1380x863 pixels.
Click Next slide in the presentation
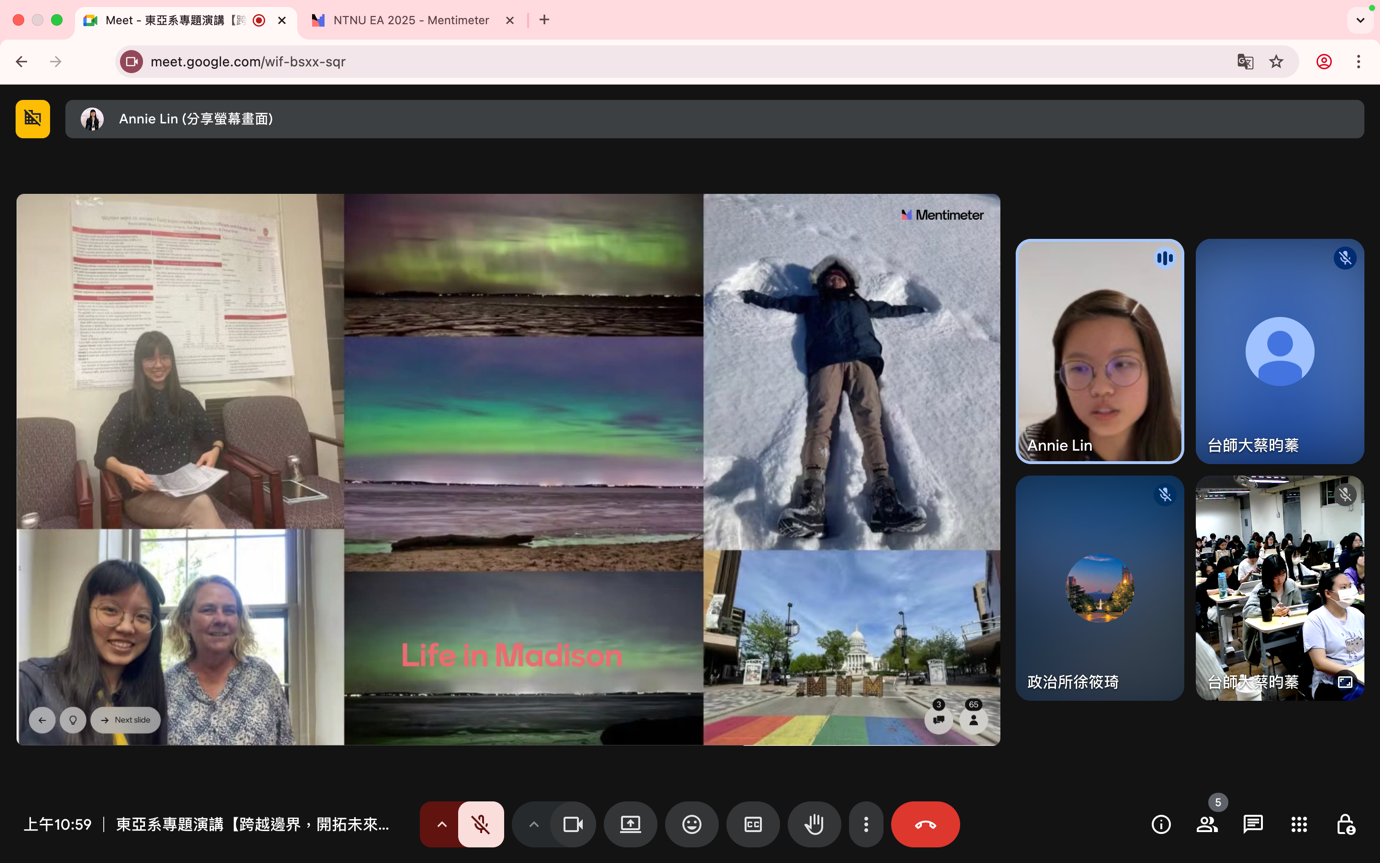[126, 720]
